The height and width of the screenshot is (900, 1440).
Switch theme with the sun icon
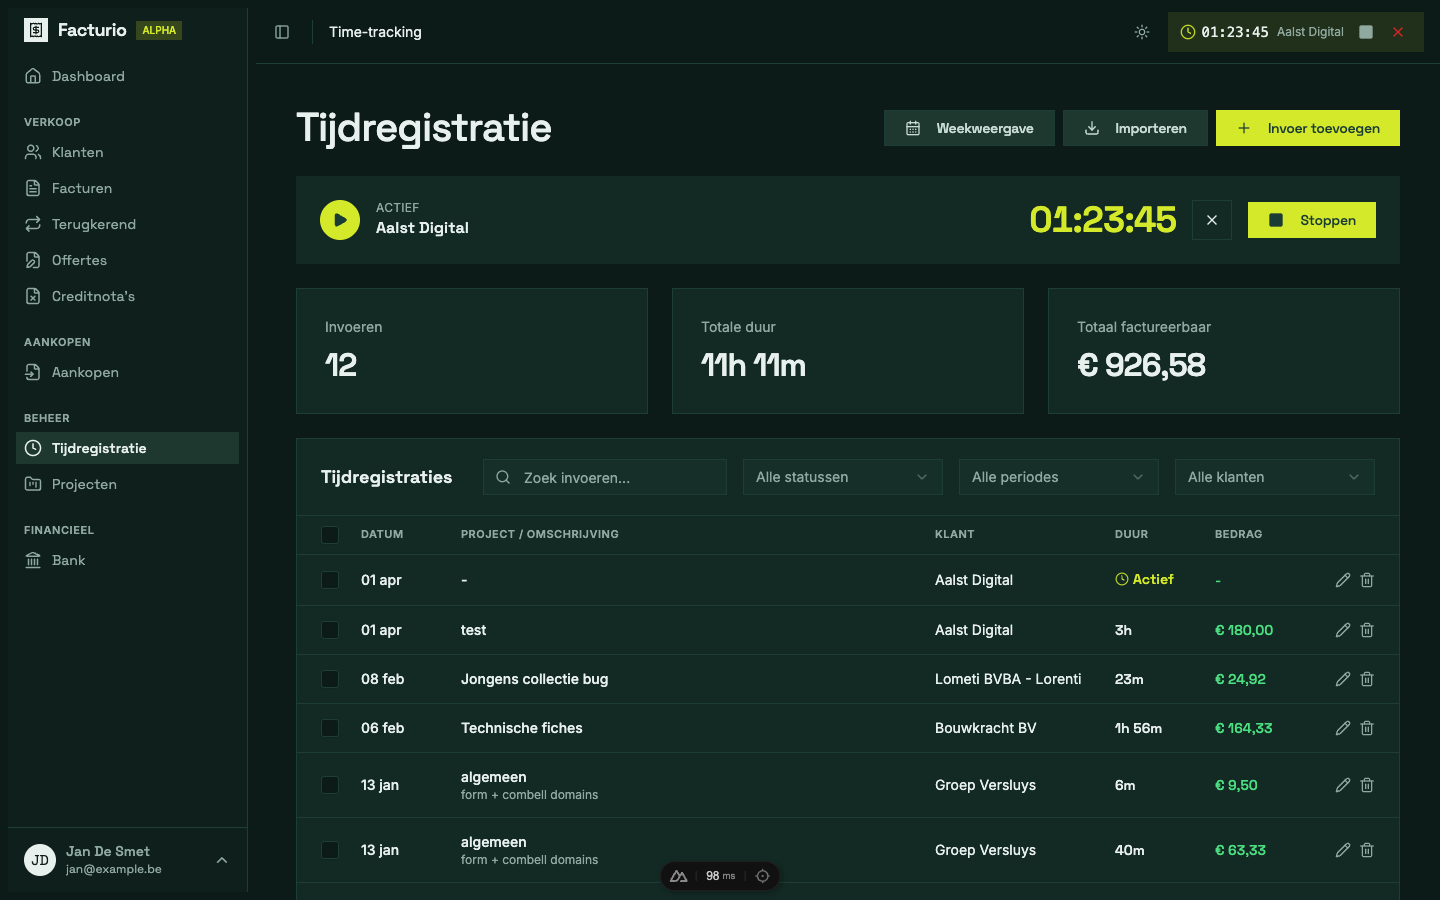click(1142, 32)
